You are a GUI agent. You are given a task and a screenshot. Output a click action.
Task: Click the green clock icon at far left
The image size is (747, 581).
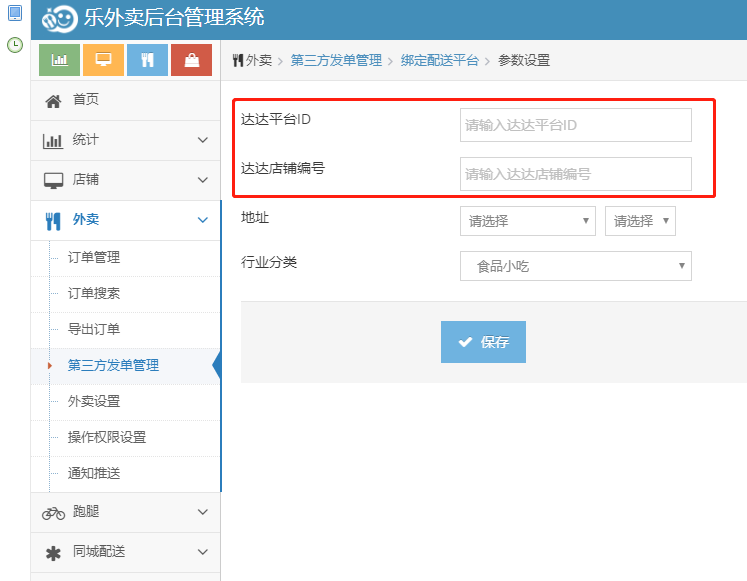tap(15, 45)
